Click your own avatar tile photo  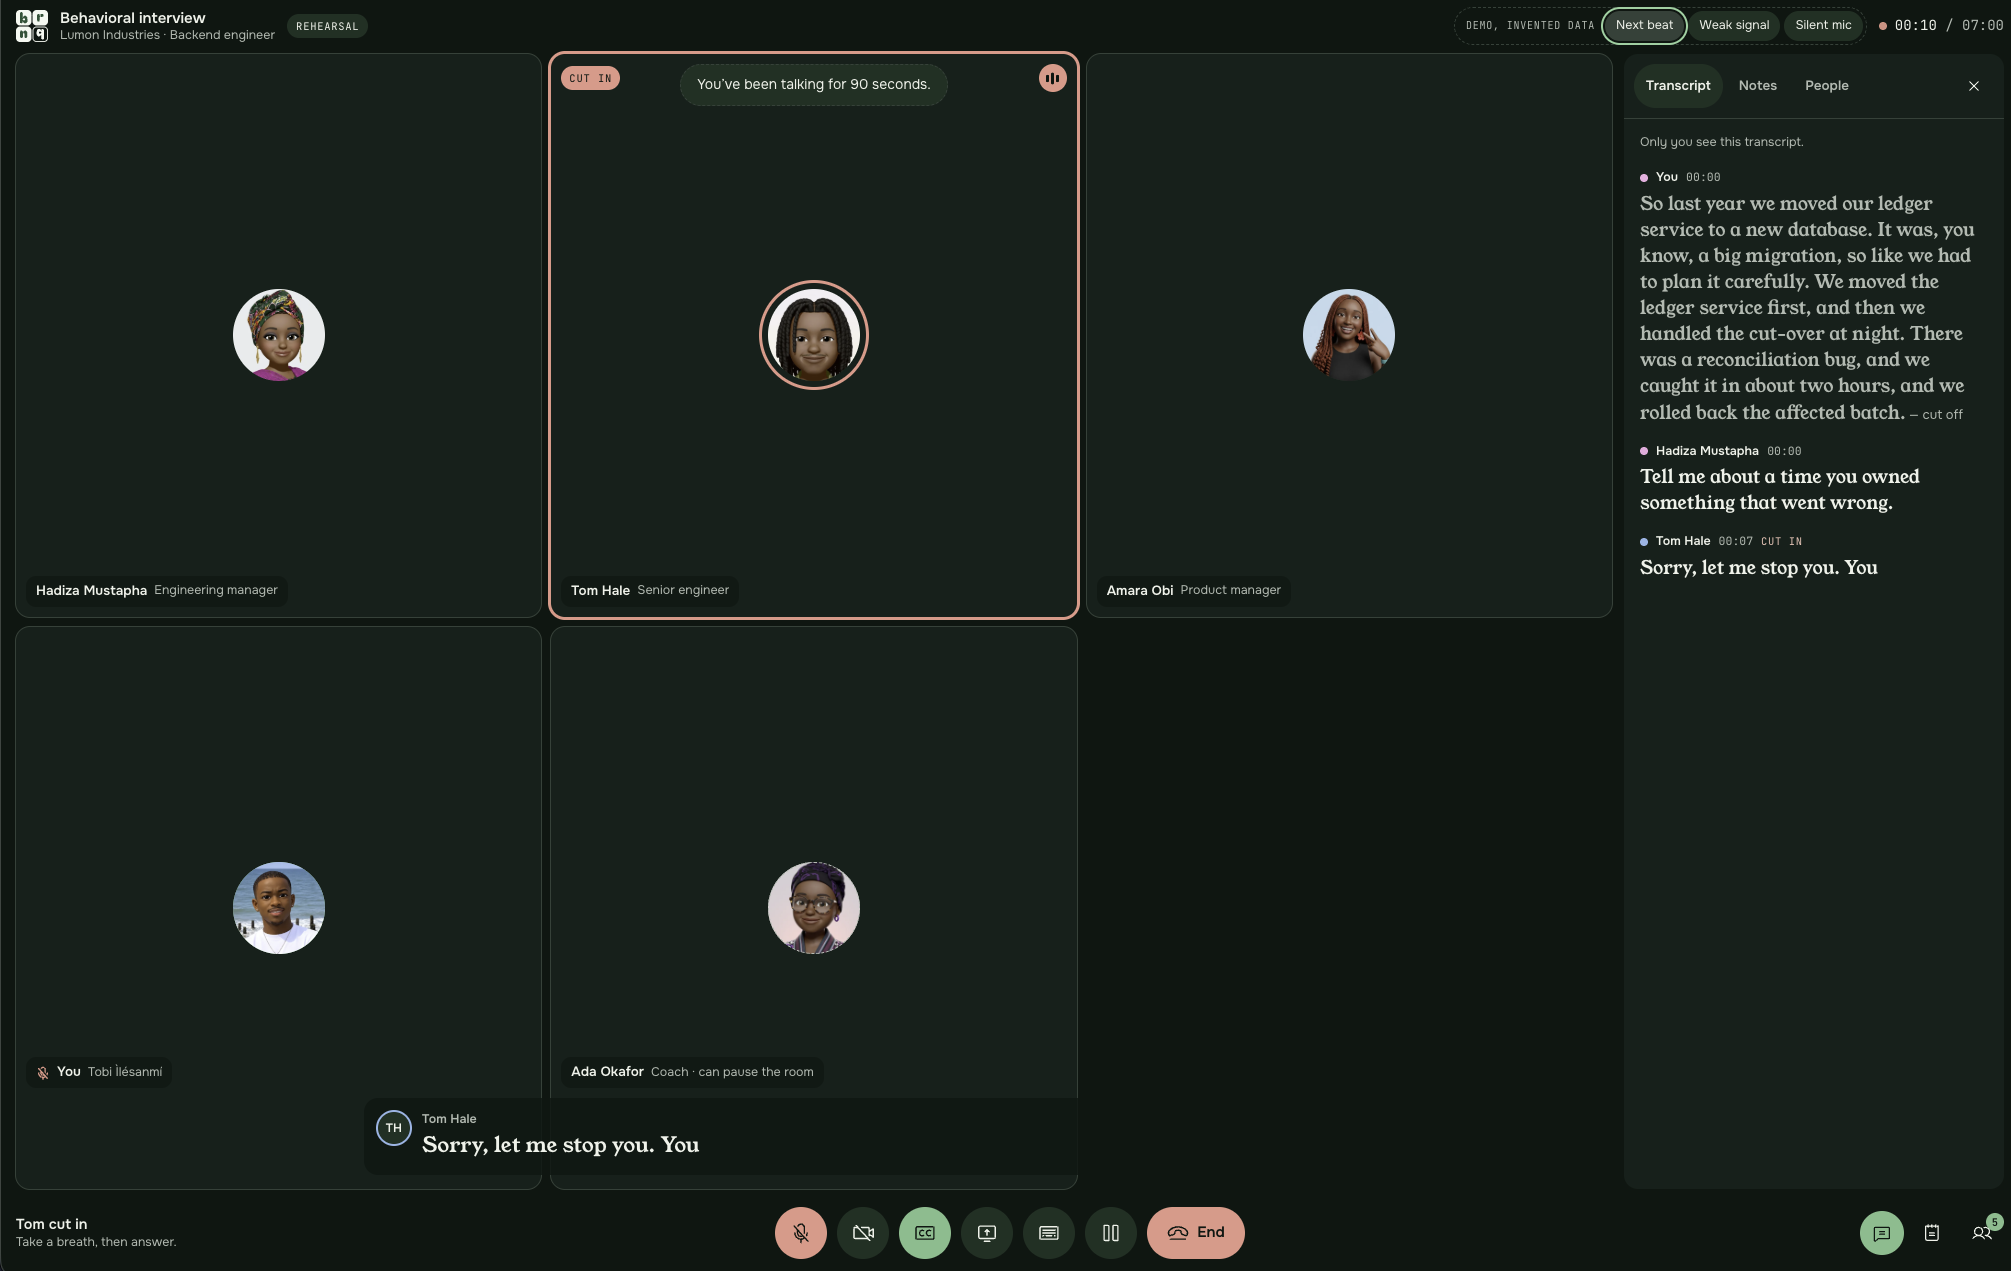[278, 908]
